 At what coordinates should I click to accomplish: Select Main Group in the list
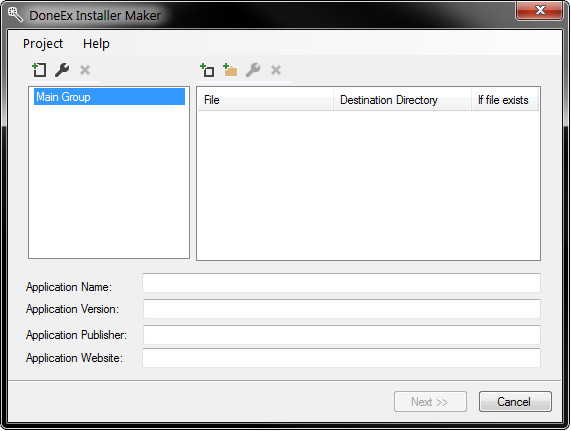coord(109,97)
